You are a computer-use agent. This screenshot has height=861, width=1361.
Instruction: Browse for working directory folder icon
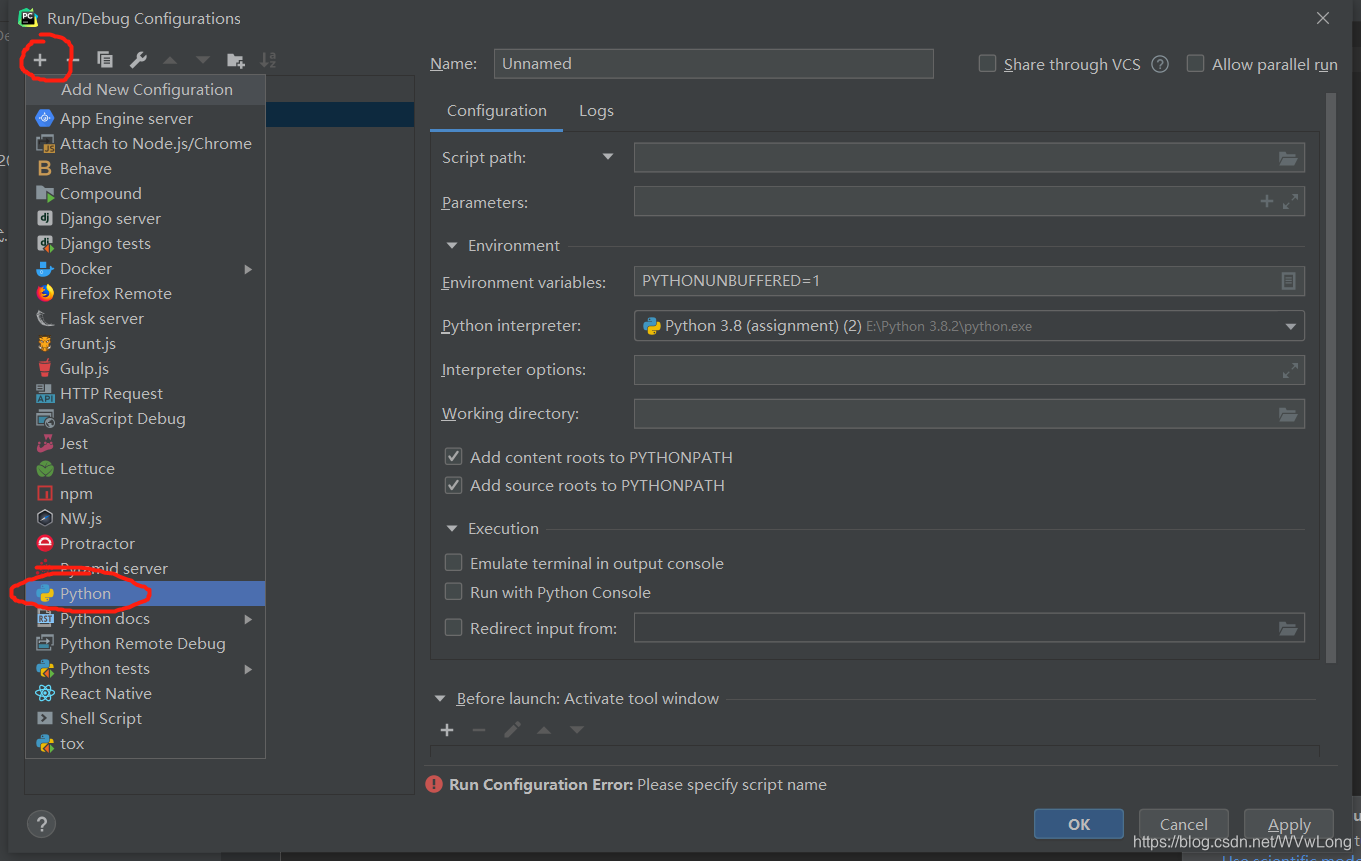pos(1288,414)
